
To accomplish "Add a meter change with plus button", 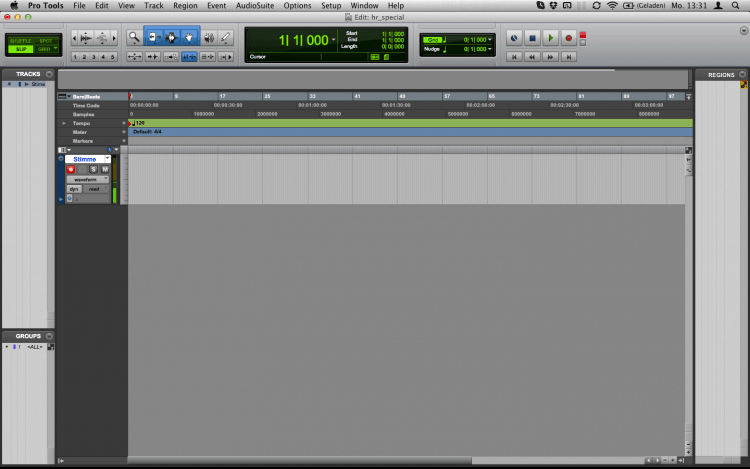I will pos(124,132).
